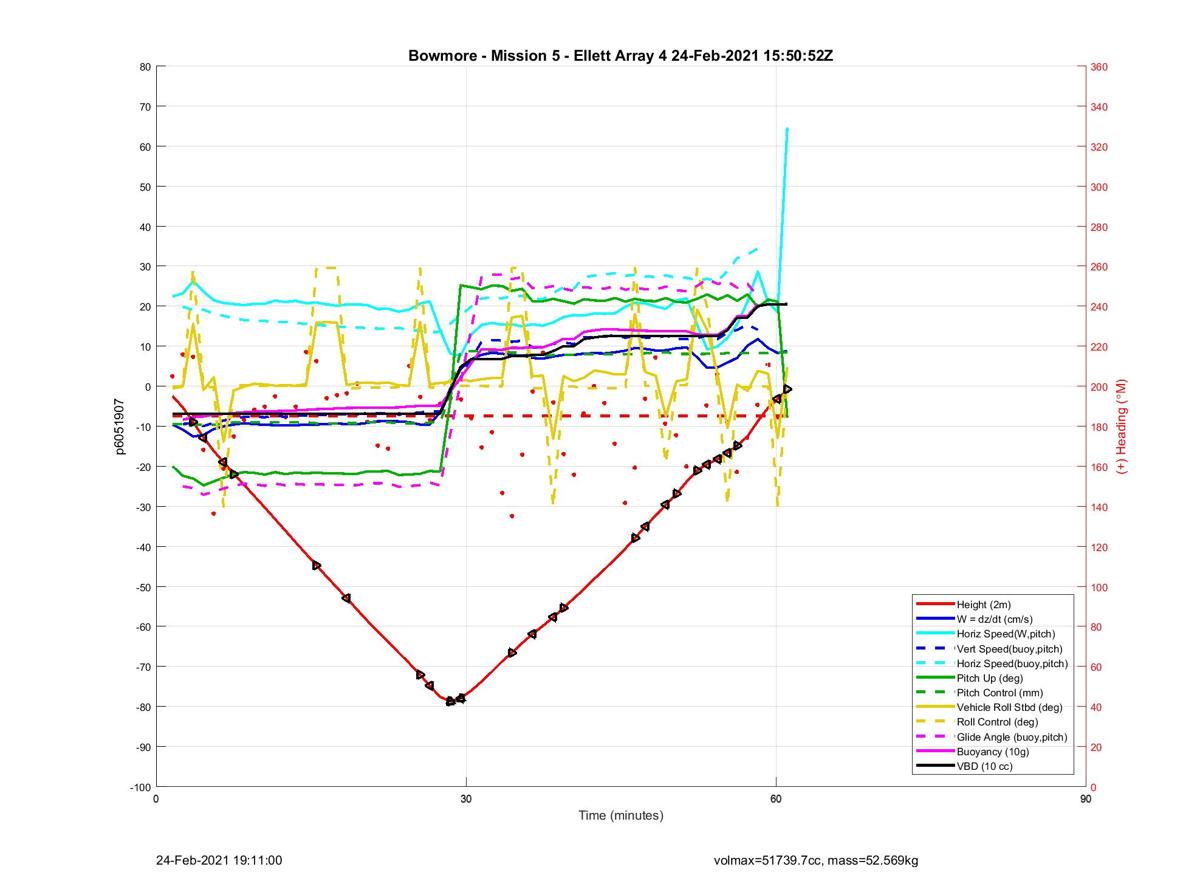Select the left axis label "p6051907"

pos(119,427)
